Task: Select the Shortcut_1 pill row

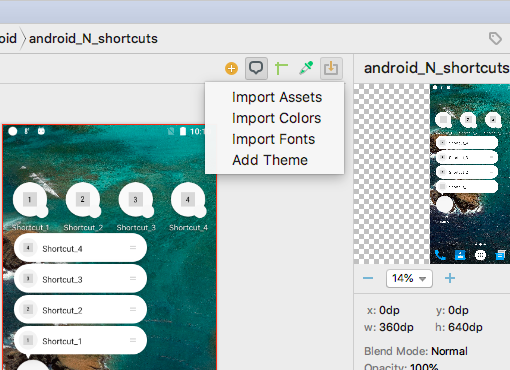Action: click(80, 340)
